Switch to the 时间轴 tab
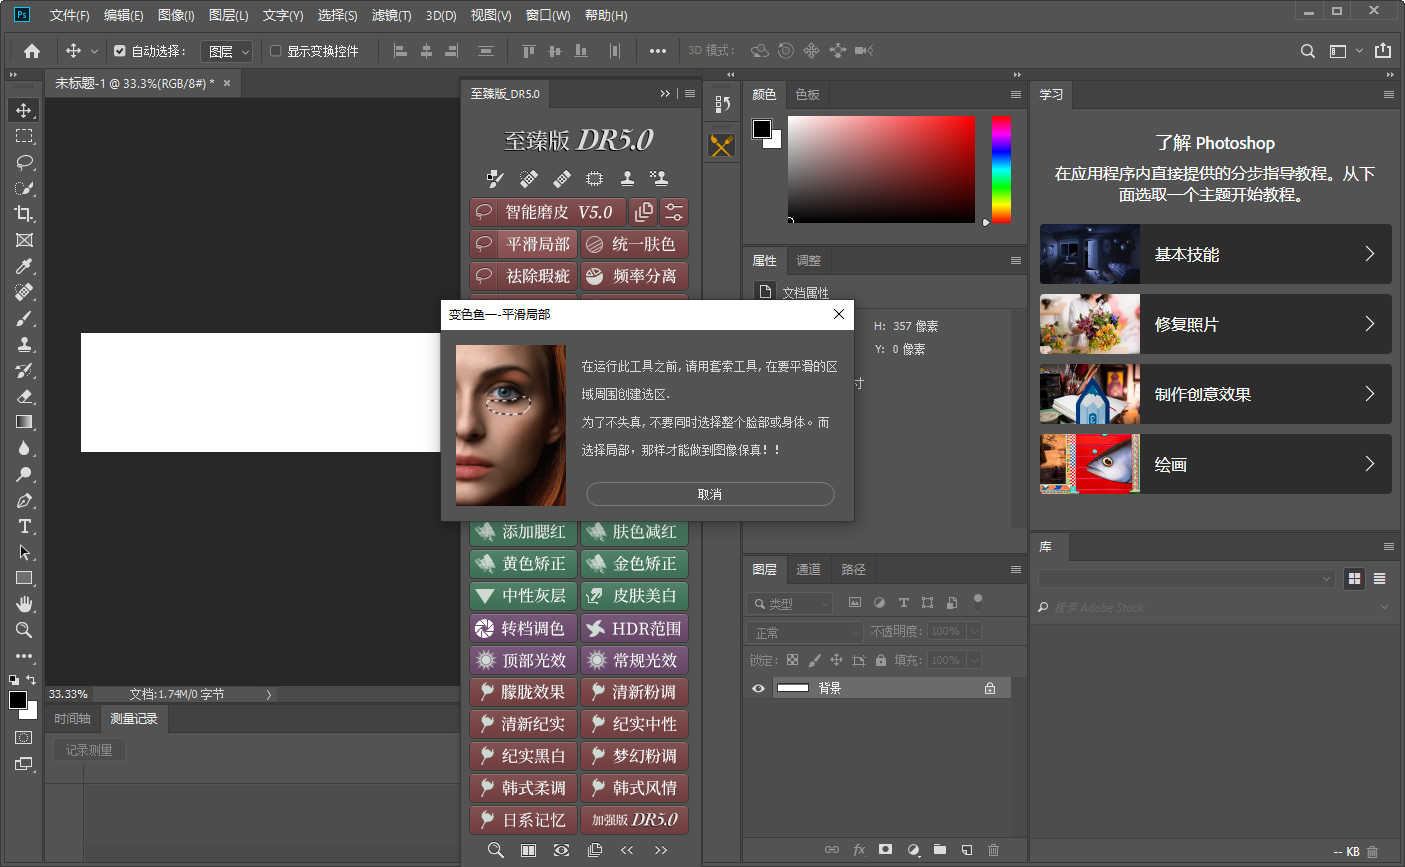 coord(72,718)
